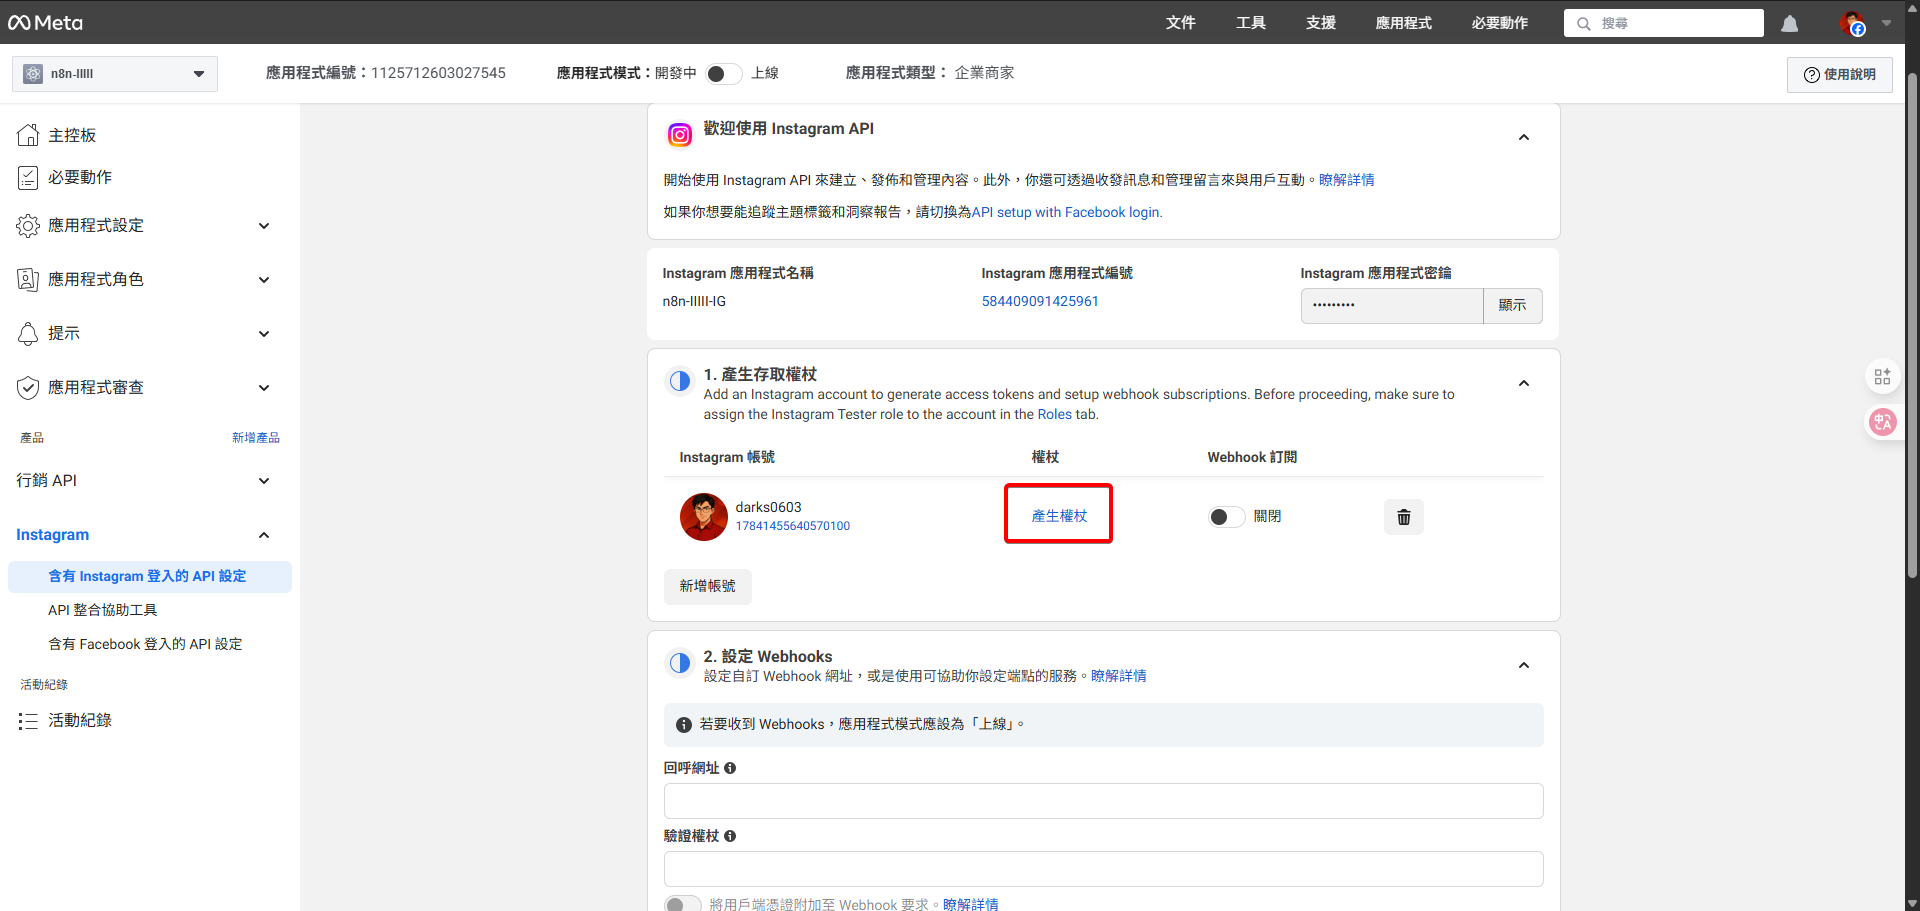Screen dimensions: 1920x911
Task: Delete the darks0603 account using the trash icon
Action: [1403, 517]
